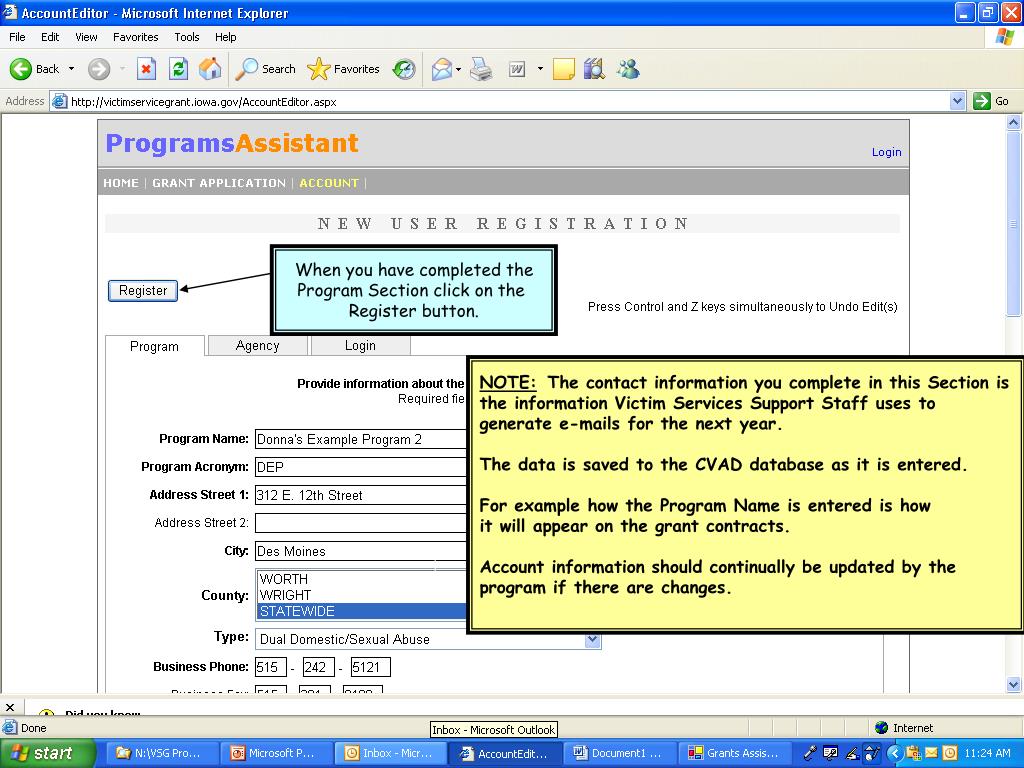Click the page icon in address bar
Image resolution: width=1024 pixels, height=768 pixels.
[59, 101]
